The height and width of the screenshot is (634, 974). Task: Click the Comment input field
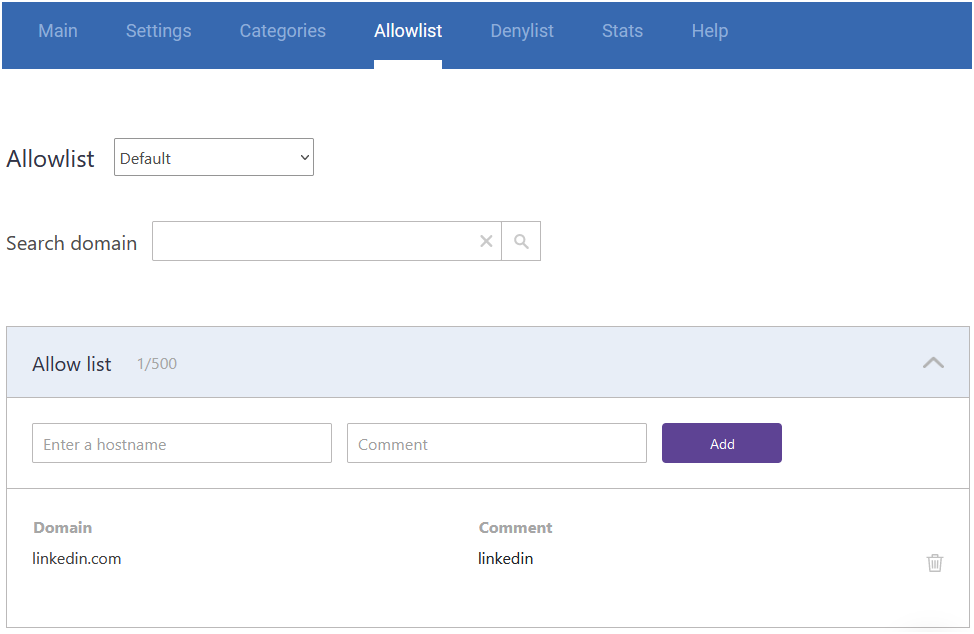pyautogui.click(x=496, y=444)
